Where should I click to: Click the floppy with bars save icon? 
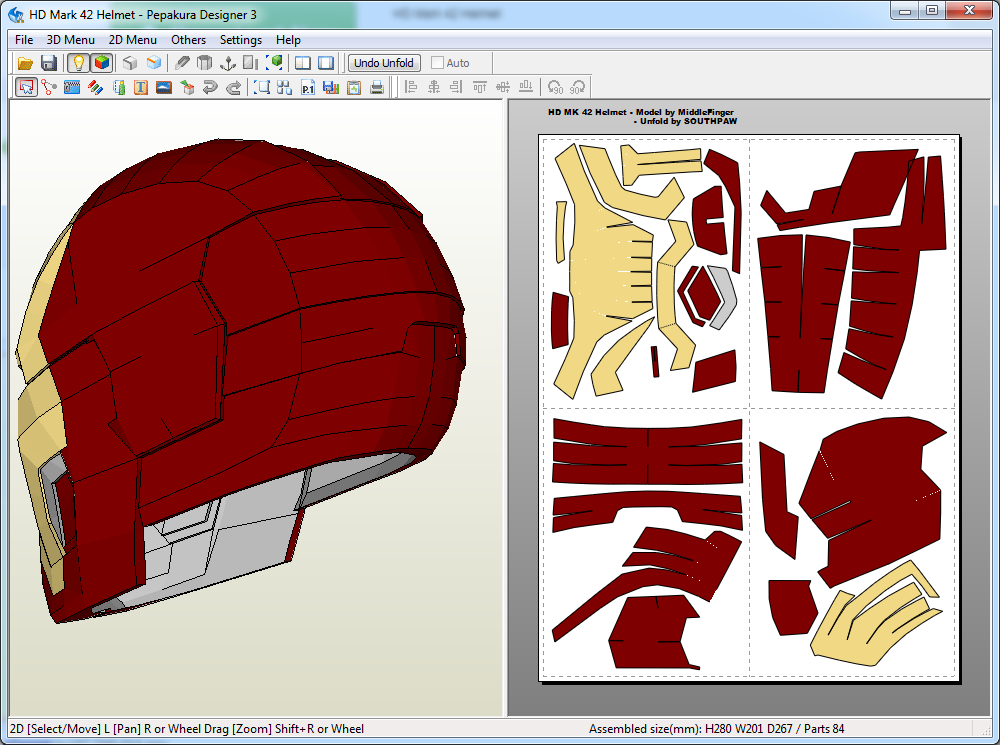click(x=331, y=87)
